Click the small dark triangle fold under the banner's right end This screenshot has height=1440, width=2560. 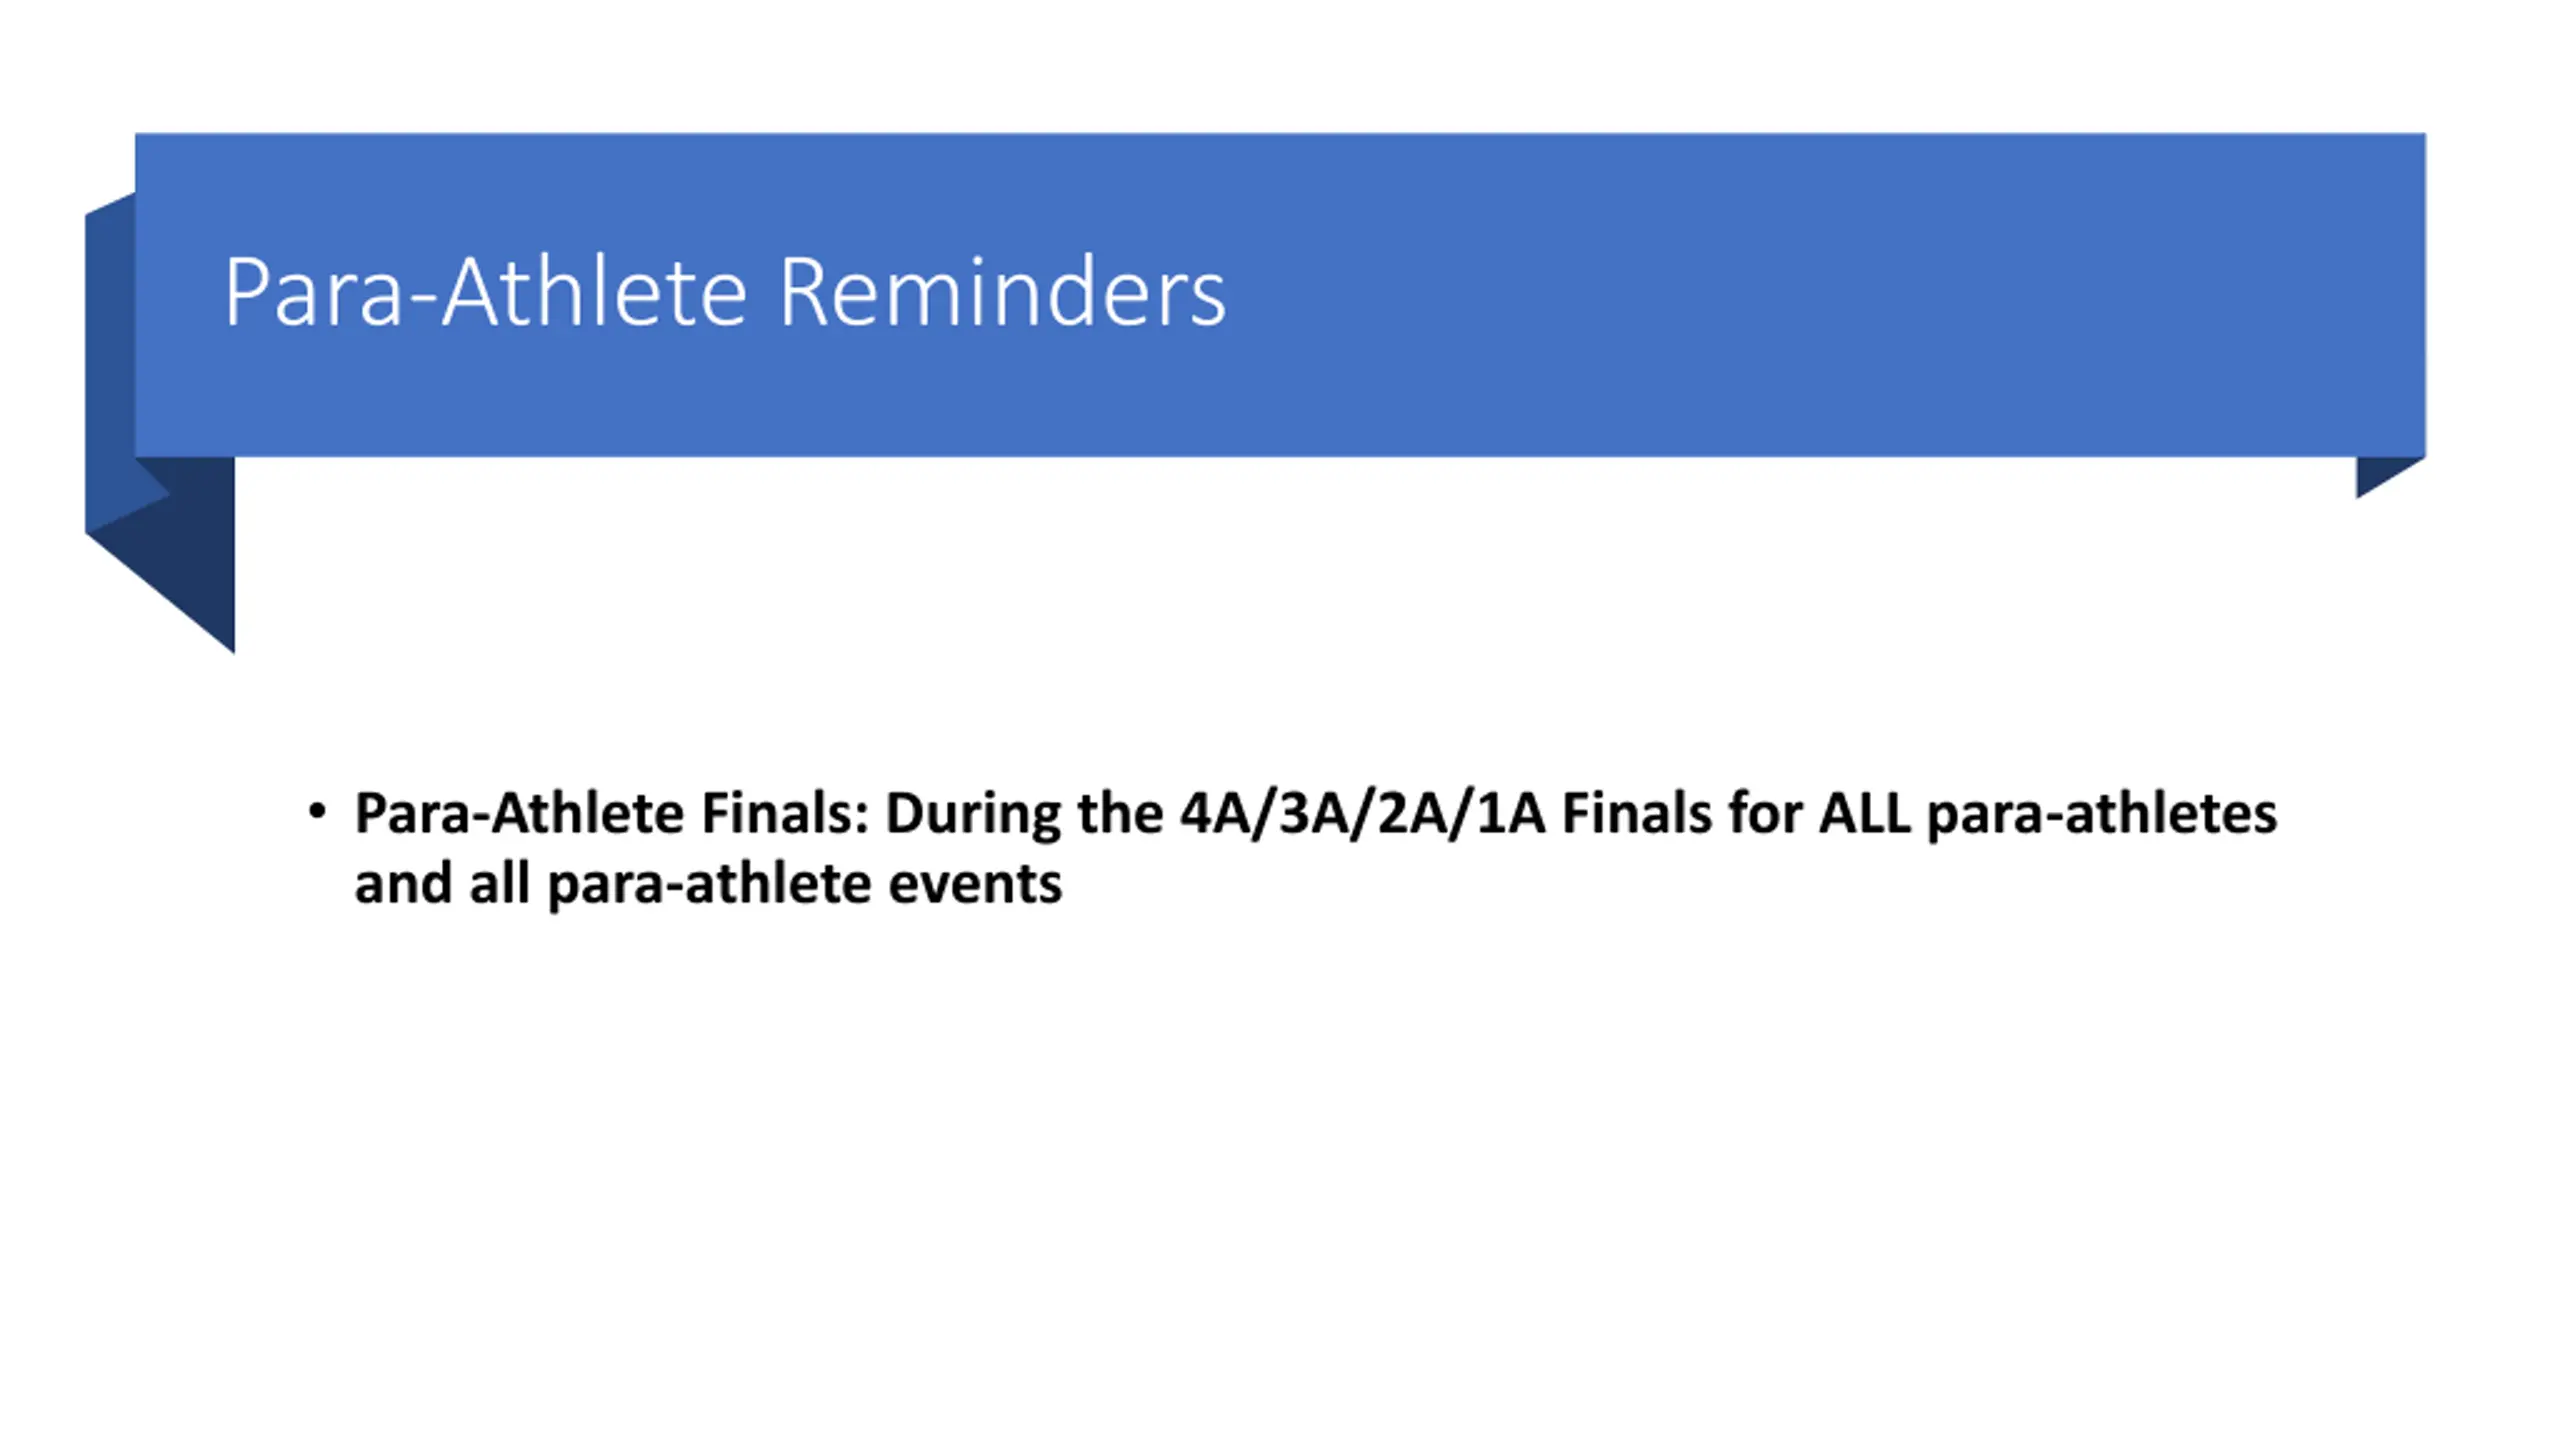pyautogui.click(x=2385, y=474)
